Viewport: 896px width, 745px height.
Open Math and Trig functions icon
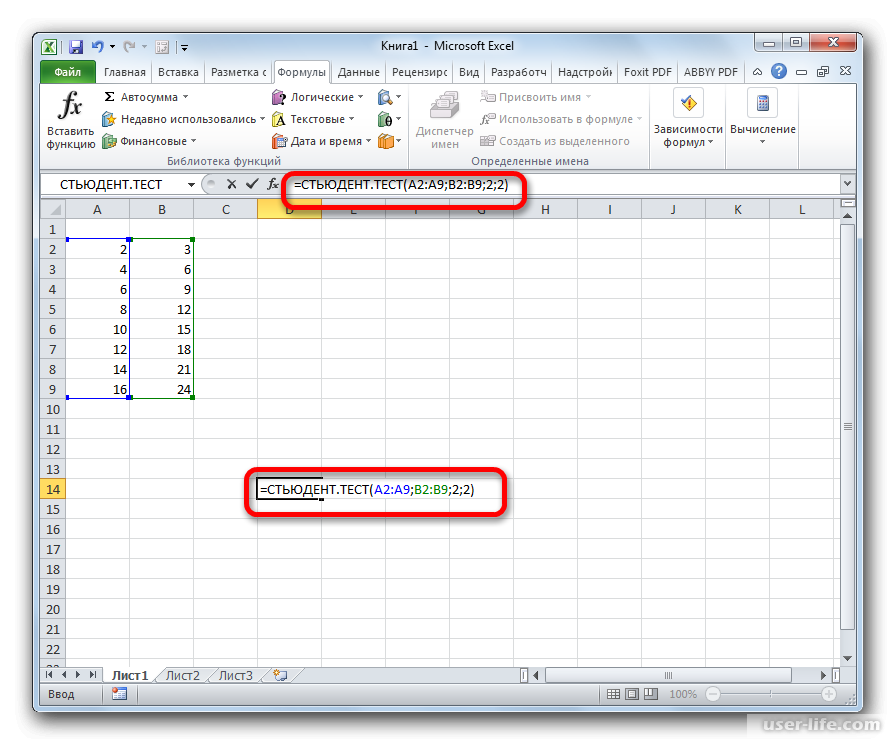click(x=385, y=119)
